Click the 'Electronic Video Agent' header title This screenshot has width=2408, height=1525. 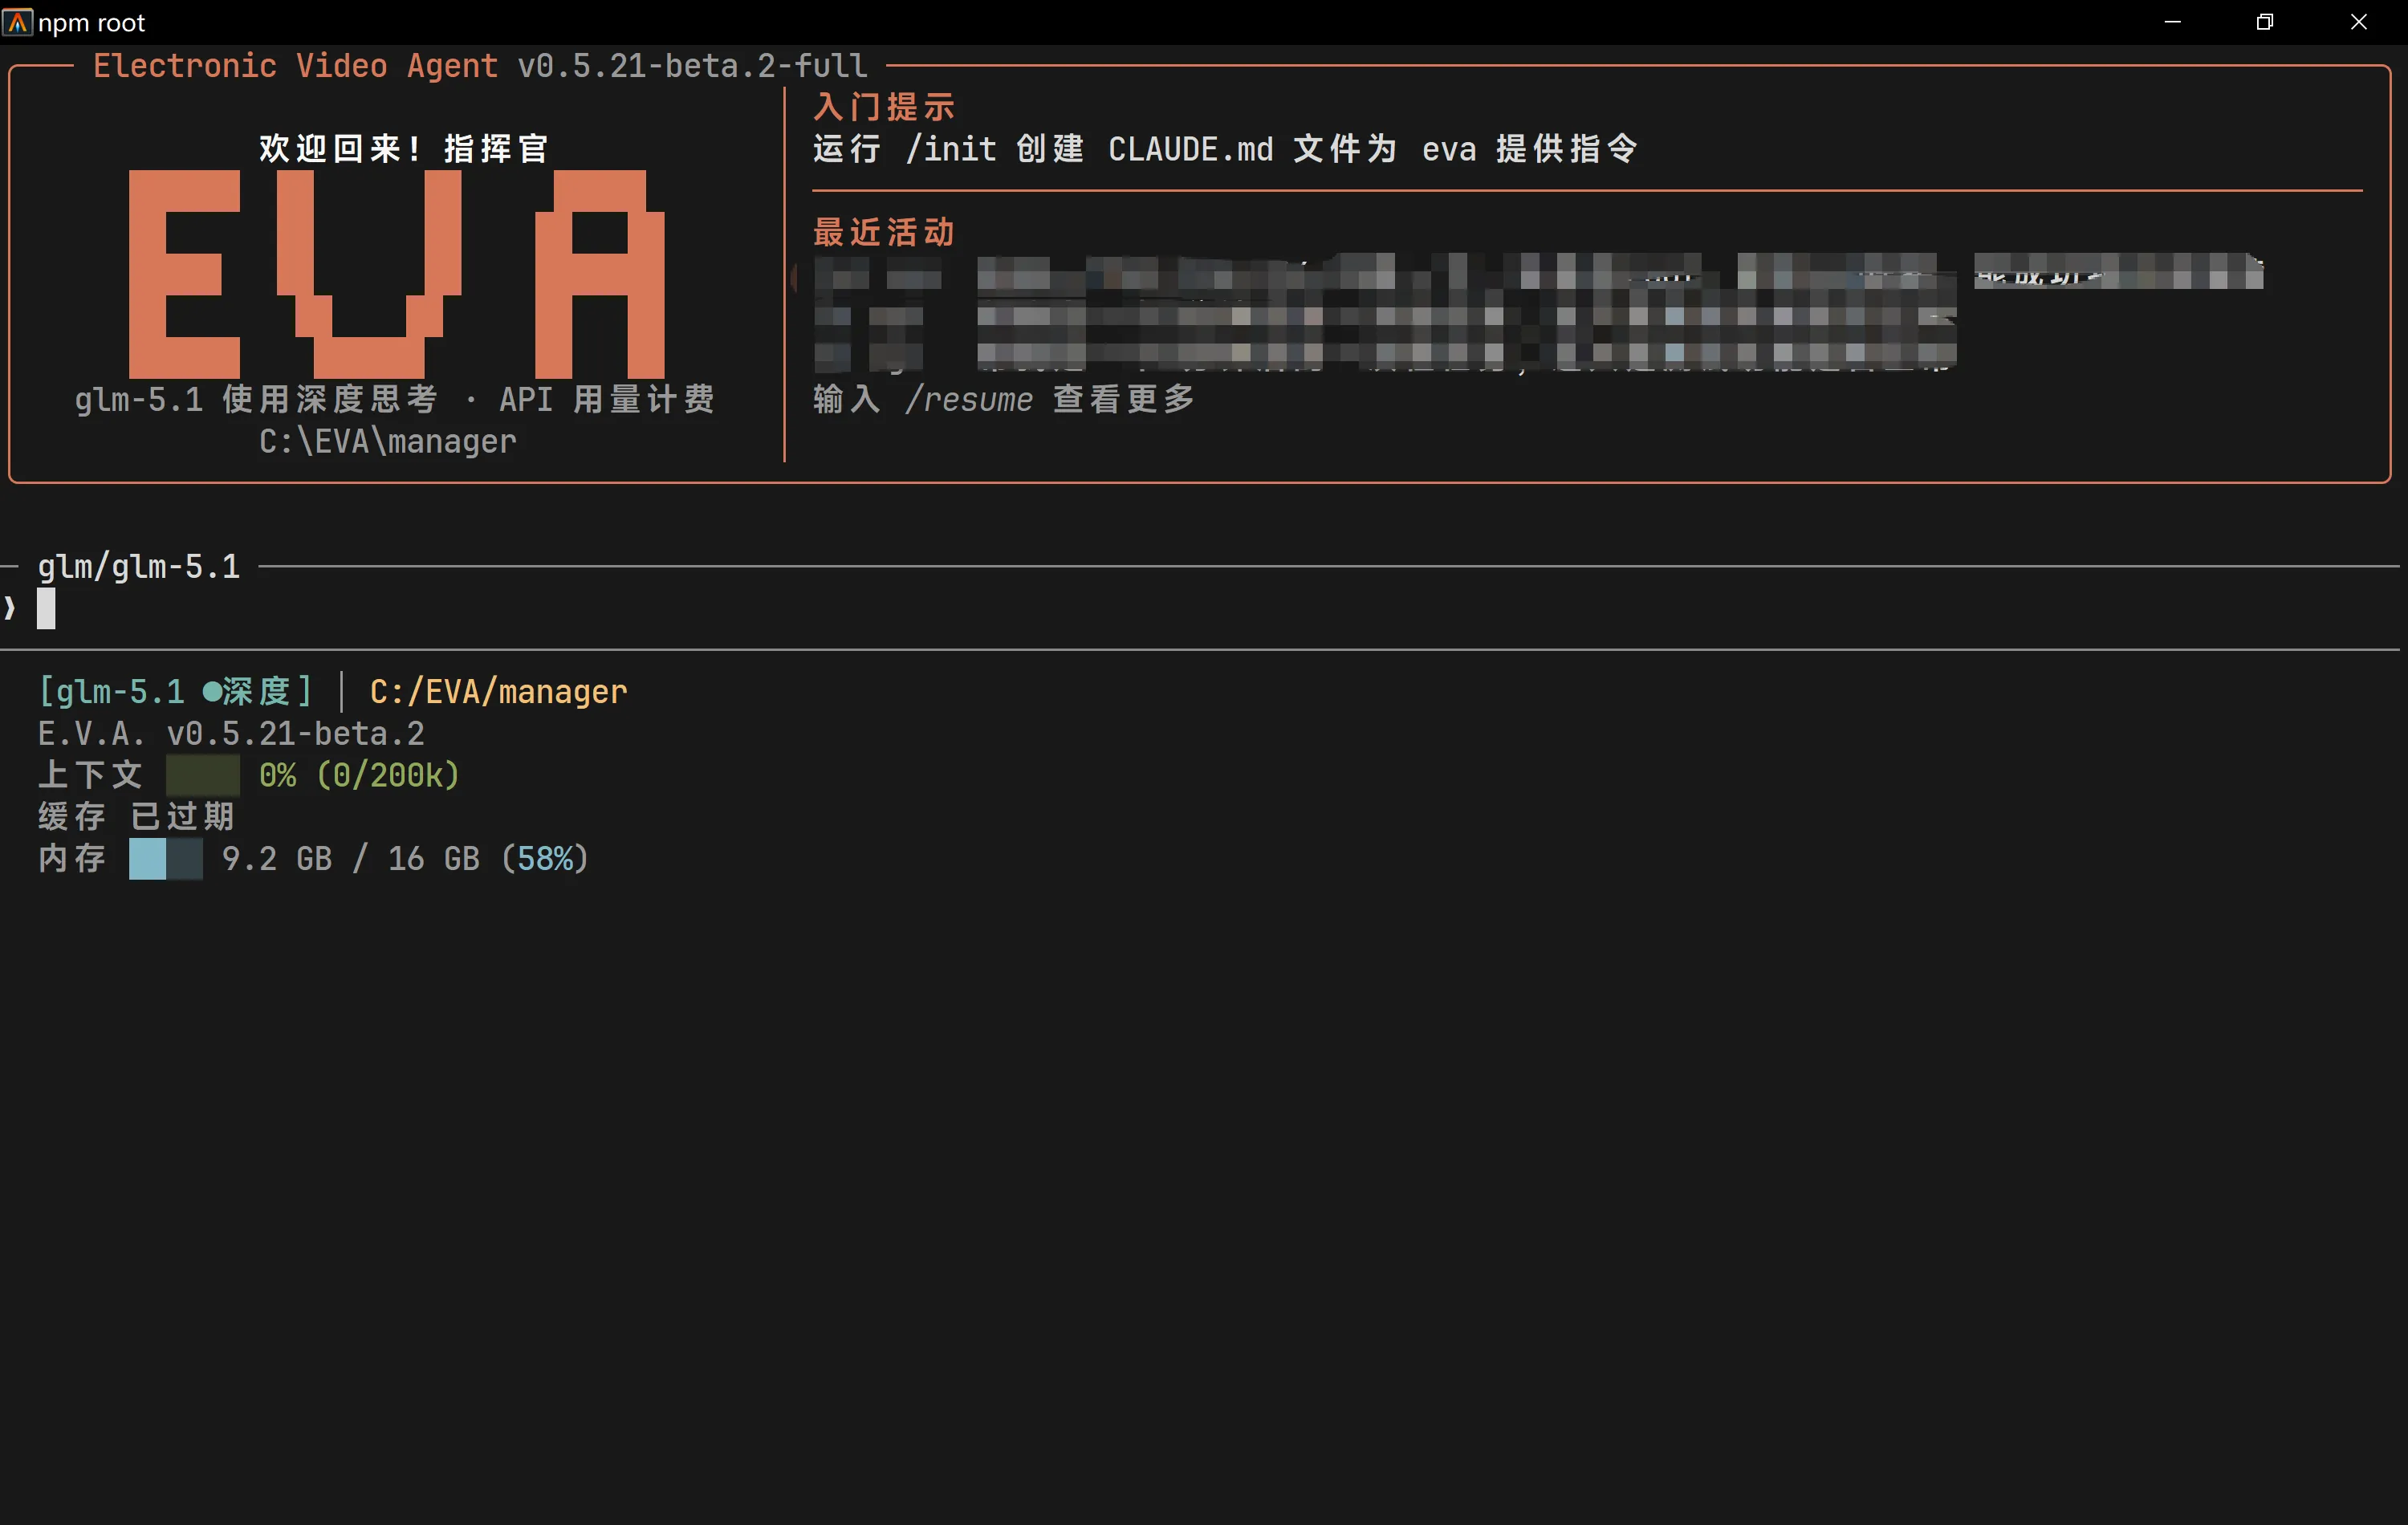(x=295, y=65)
